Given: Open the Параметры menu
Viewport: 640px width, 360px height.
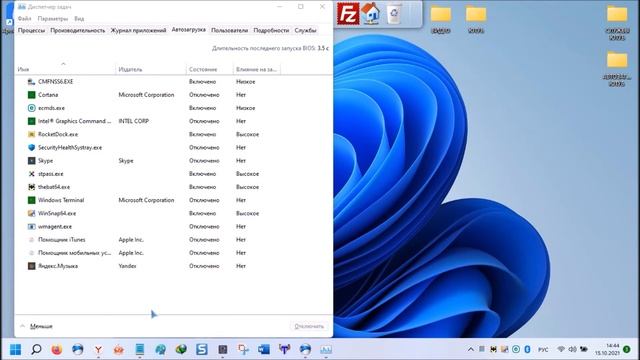Looking at the screenshot, I should tap(53, 19).
